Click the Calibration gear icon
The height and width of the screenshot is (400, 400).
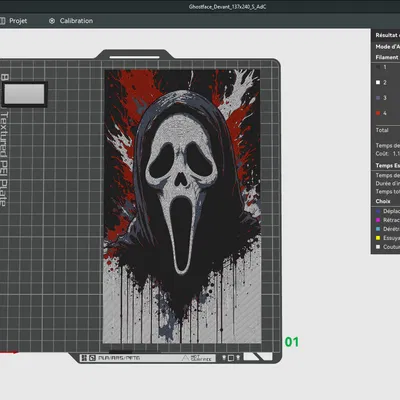[52, 21]
